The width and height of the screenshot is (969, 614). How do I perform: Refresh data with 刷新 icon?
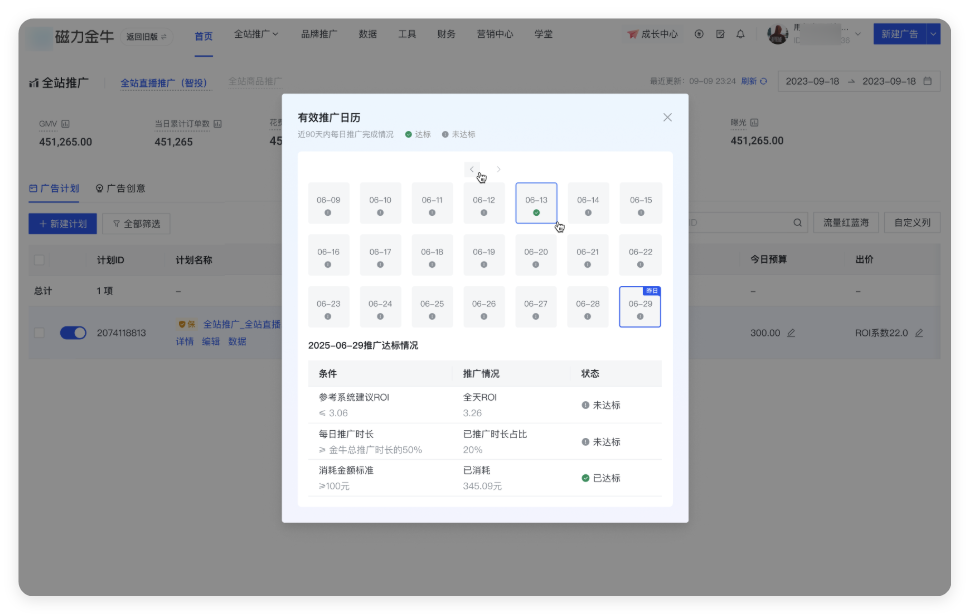pos(764,81)
